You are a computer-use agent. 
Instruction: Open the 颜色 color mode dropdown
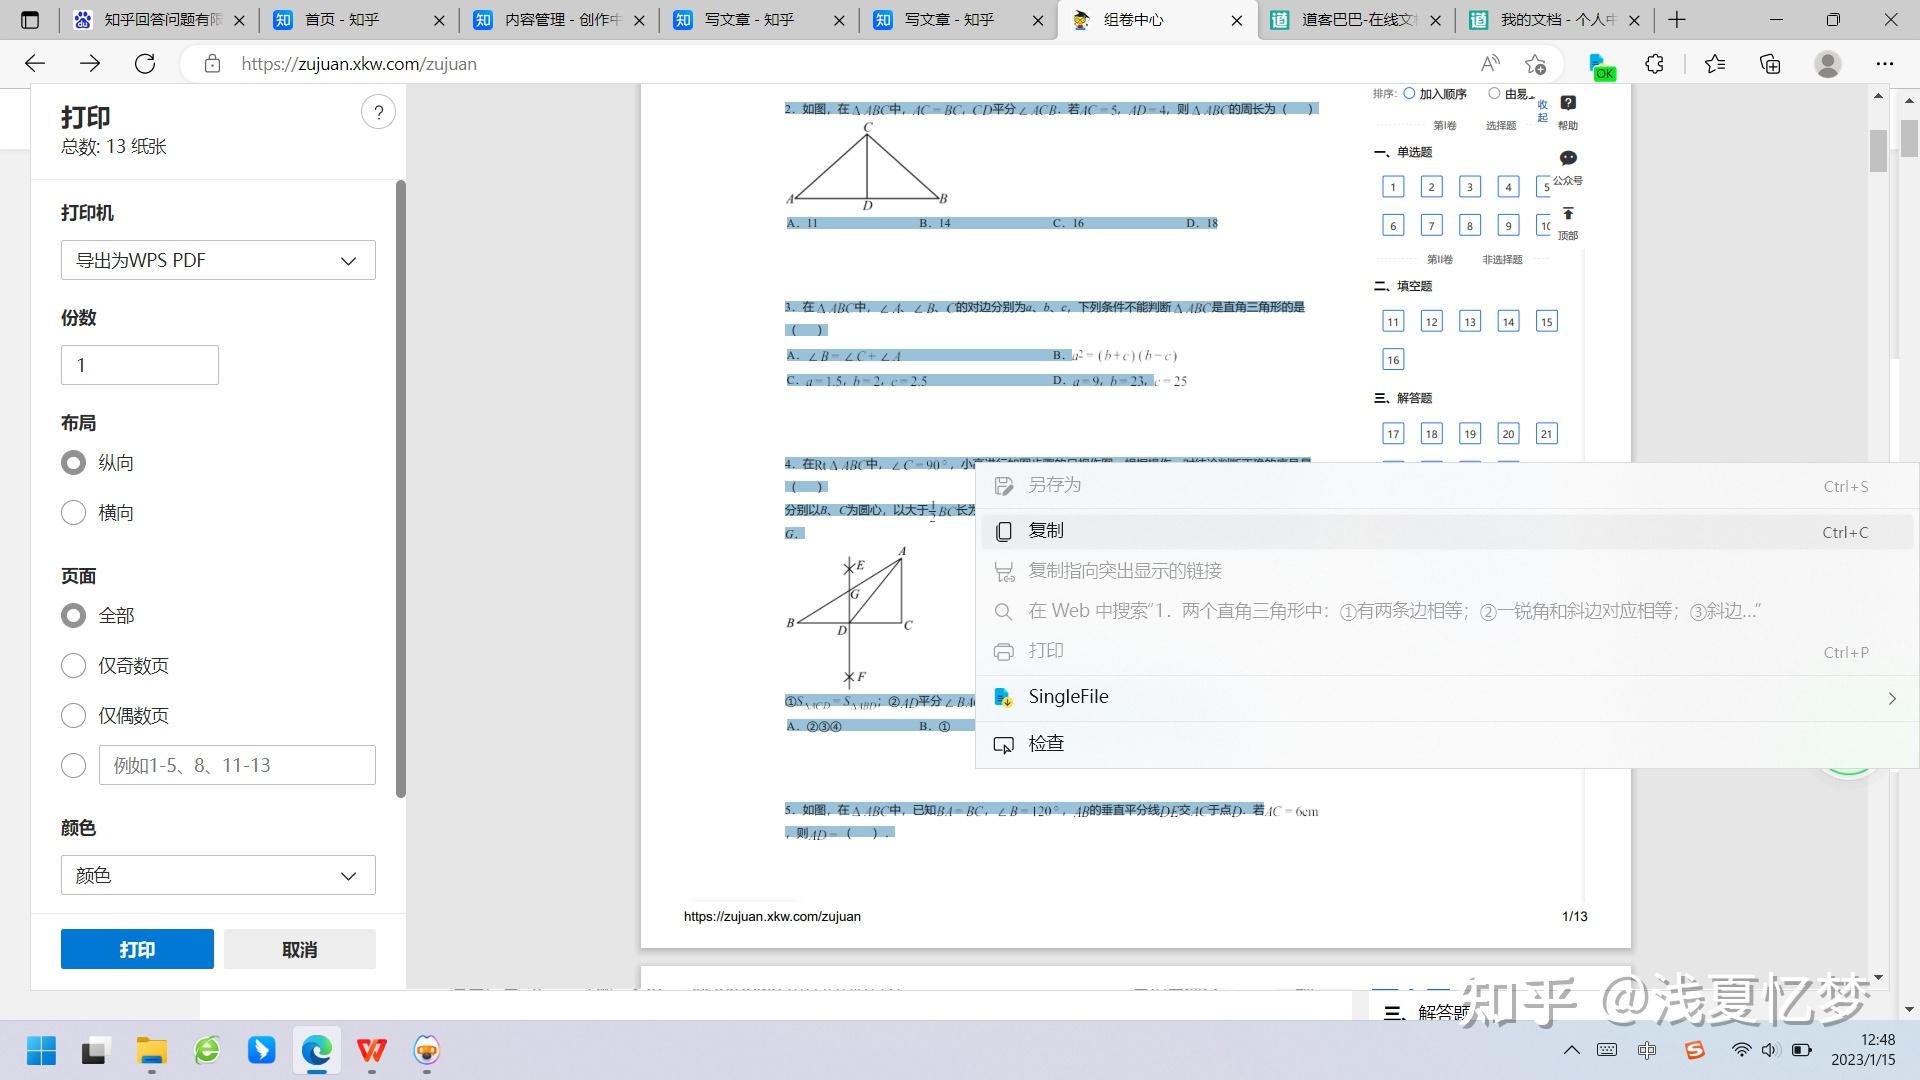pos(218,875)
